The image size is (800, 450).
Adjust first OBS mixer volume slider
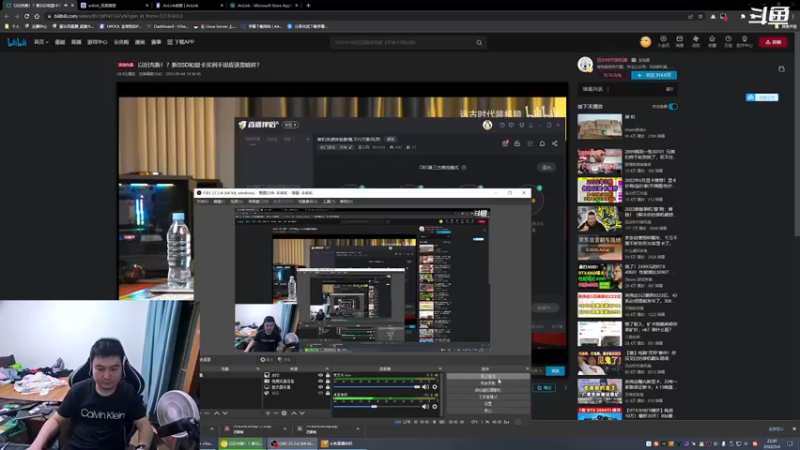377,387
